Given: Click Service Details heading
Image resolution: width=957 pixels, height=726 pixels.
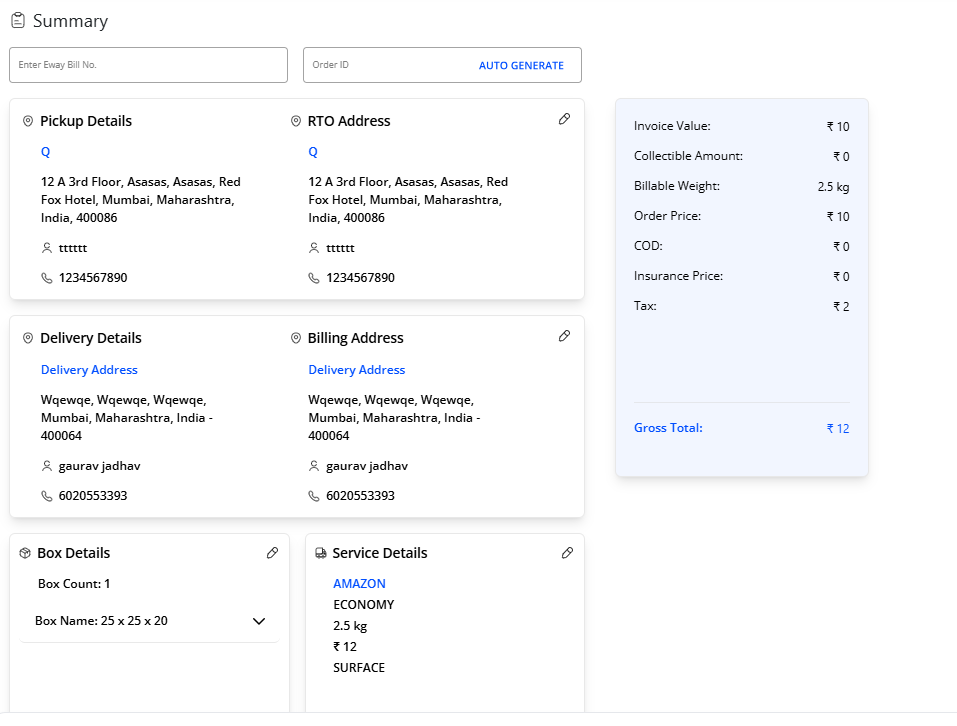Looking at the screenshot, I should [380, 553].
